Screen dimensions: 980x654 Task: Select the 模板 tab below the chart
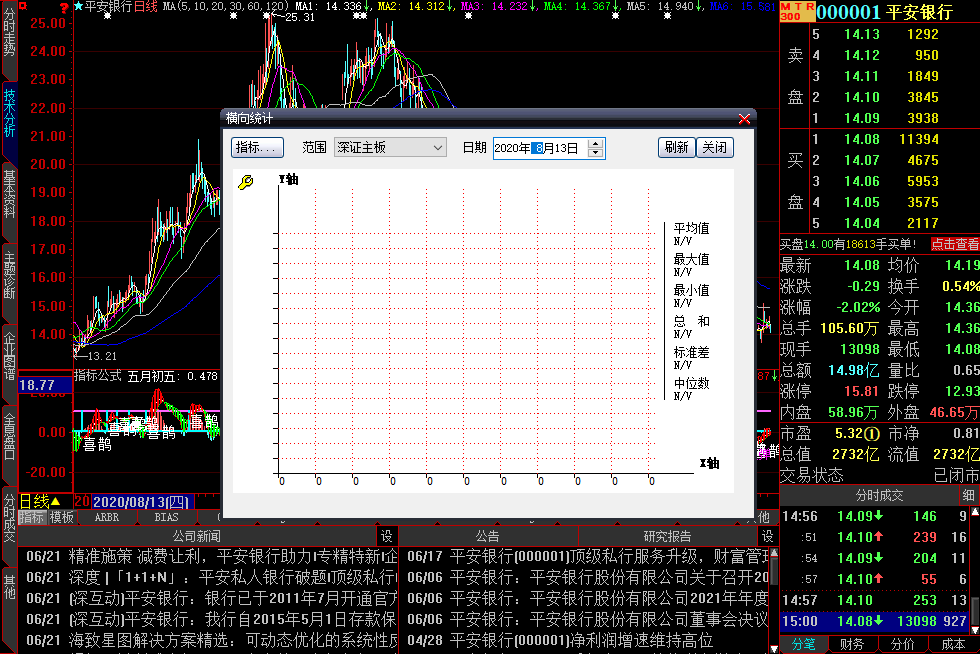[x=61, y=517]
